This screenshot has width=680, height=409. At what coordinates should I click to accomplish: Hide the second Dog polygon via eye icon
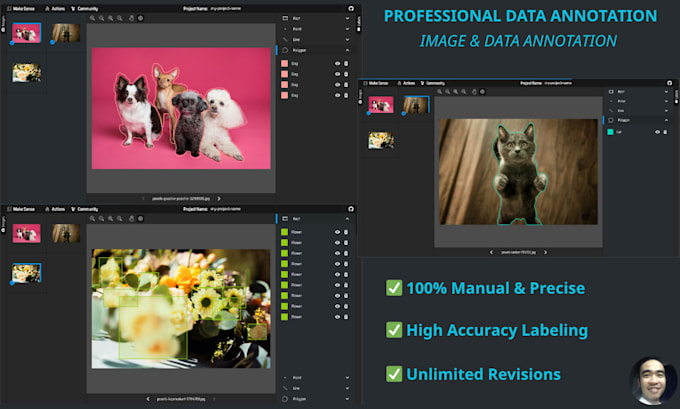point(337,74)
